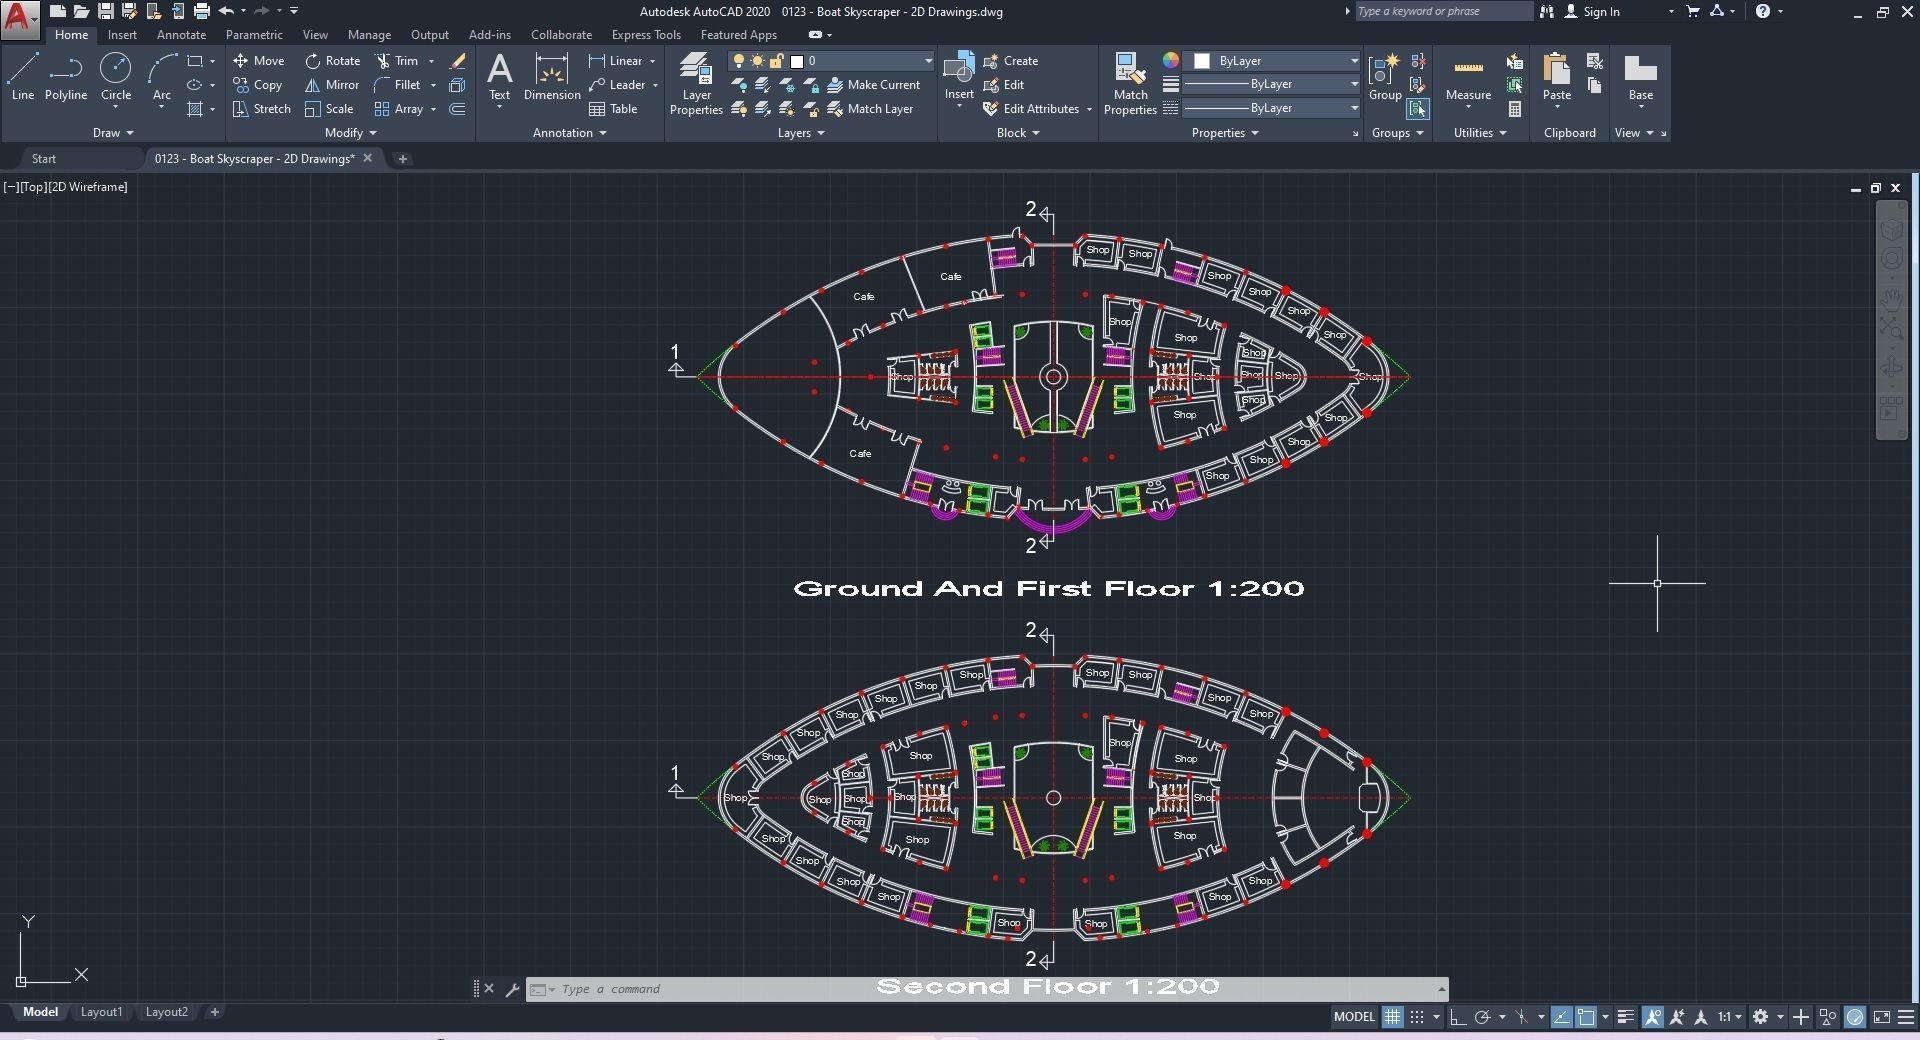This screenshot has width=1920, height=1040.
Task: Open the Express Tools tab
Action: click(646, 35)
